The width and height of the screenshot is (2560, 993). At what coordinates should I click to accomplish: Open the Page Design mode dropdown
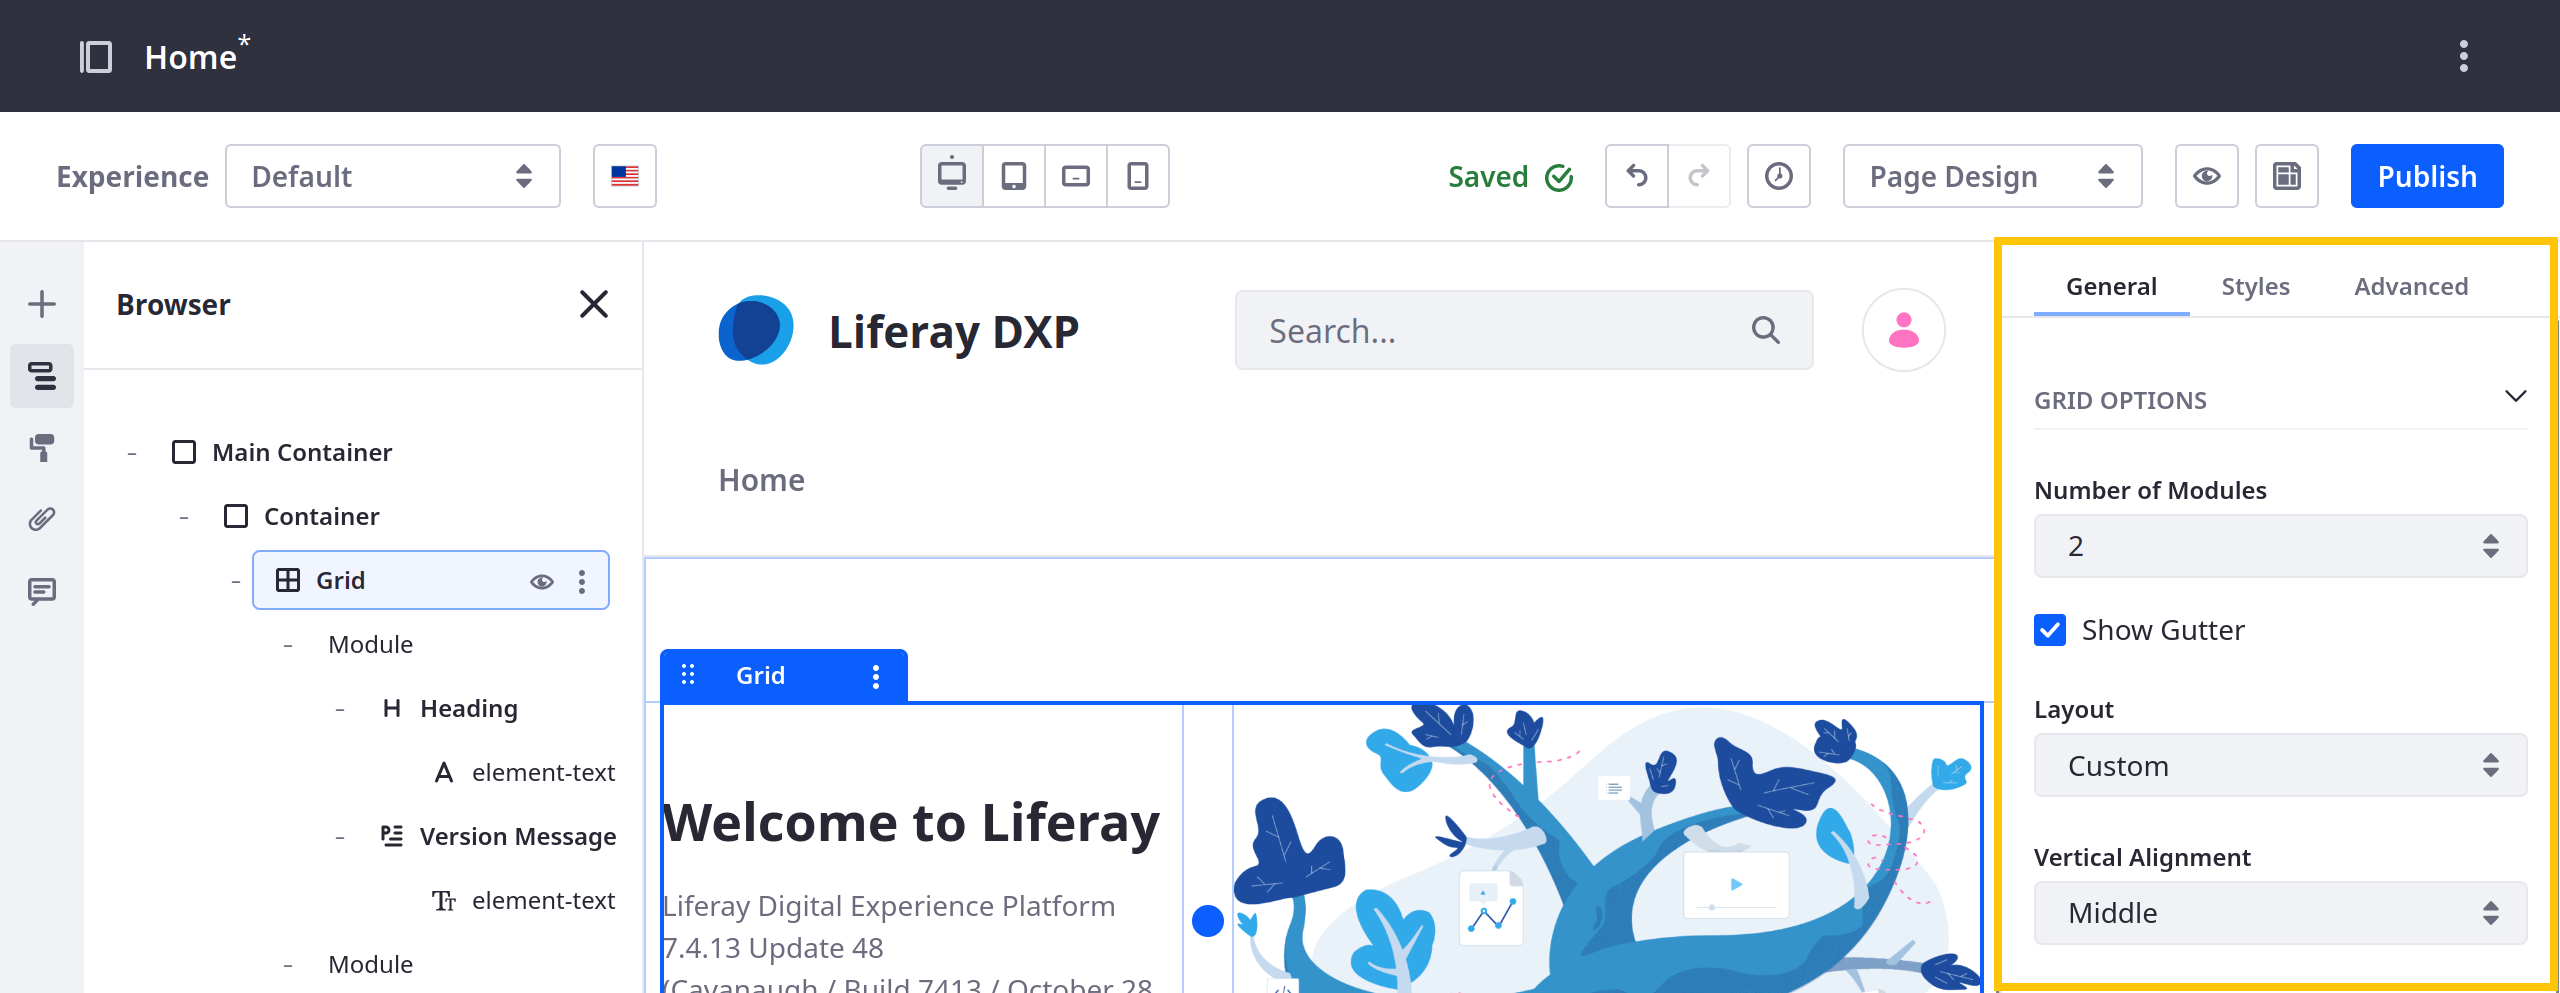[x=1992, y=176]
